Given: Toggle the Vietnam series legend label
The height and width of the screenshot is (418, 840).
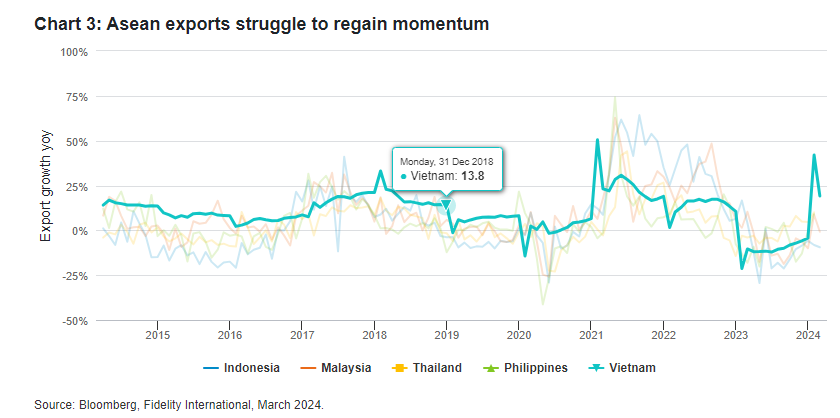Looking at the screenshot, I should (632, 368).
